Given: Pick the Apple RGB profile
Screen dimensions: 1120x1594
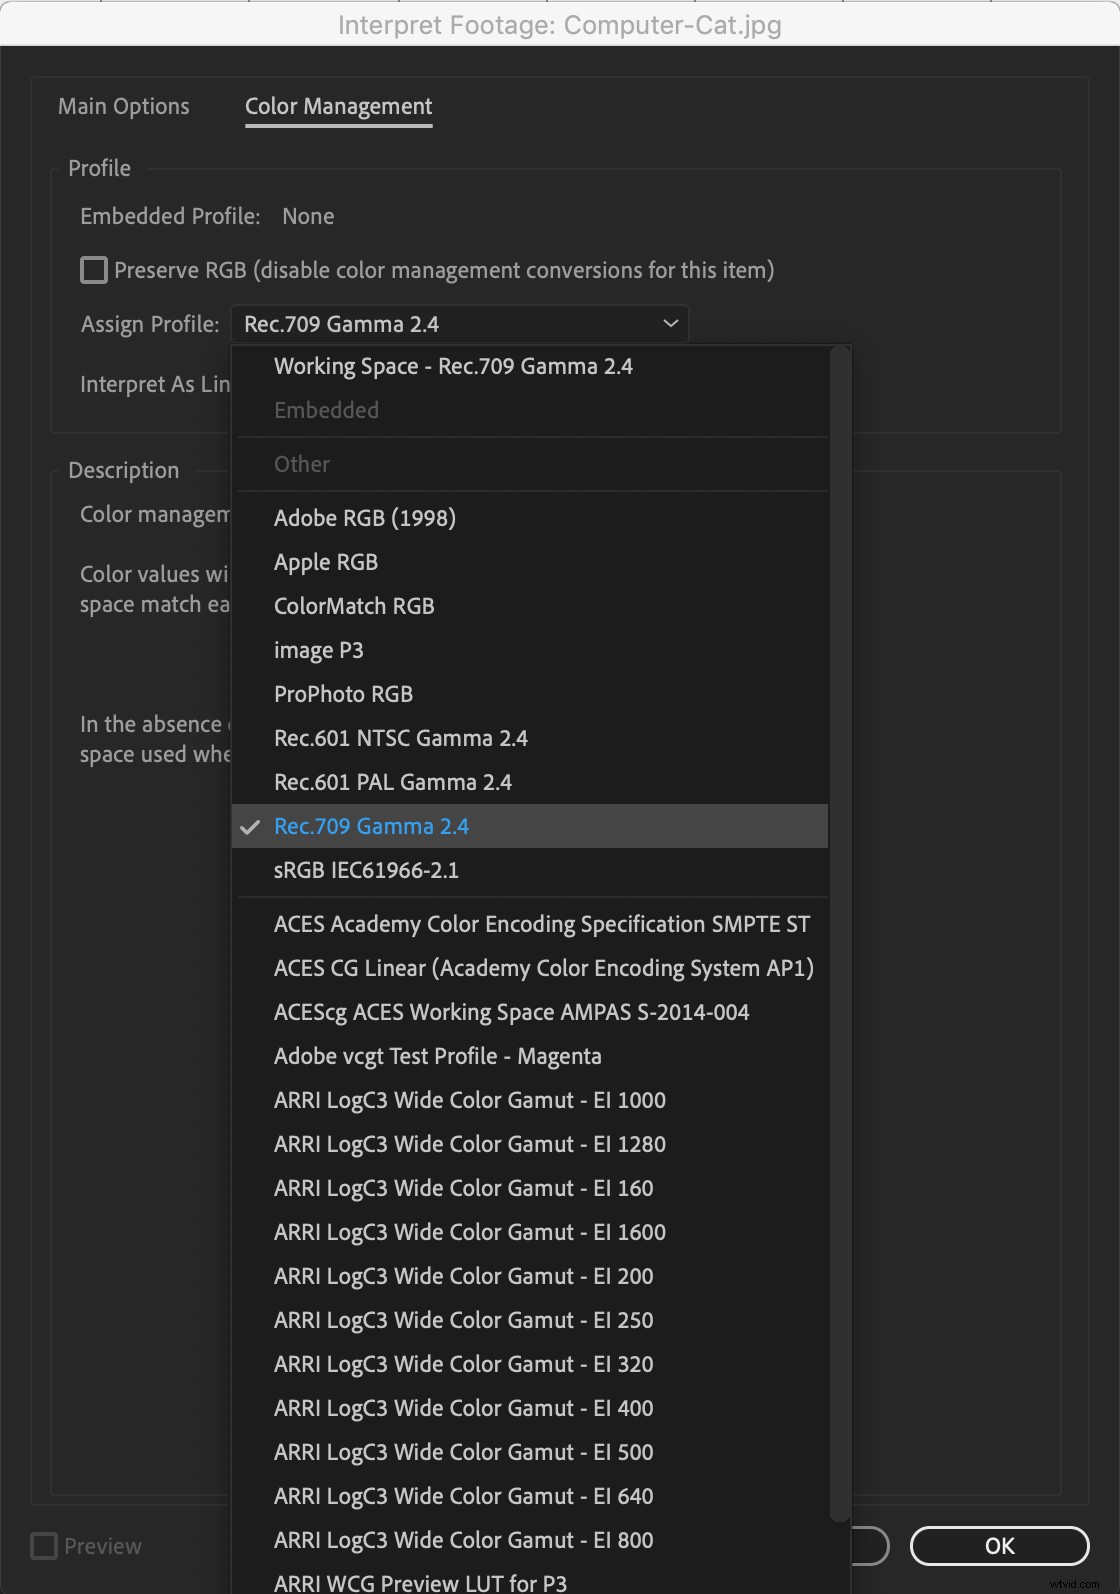Looking at the screenshot, I should 530,562.
